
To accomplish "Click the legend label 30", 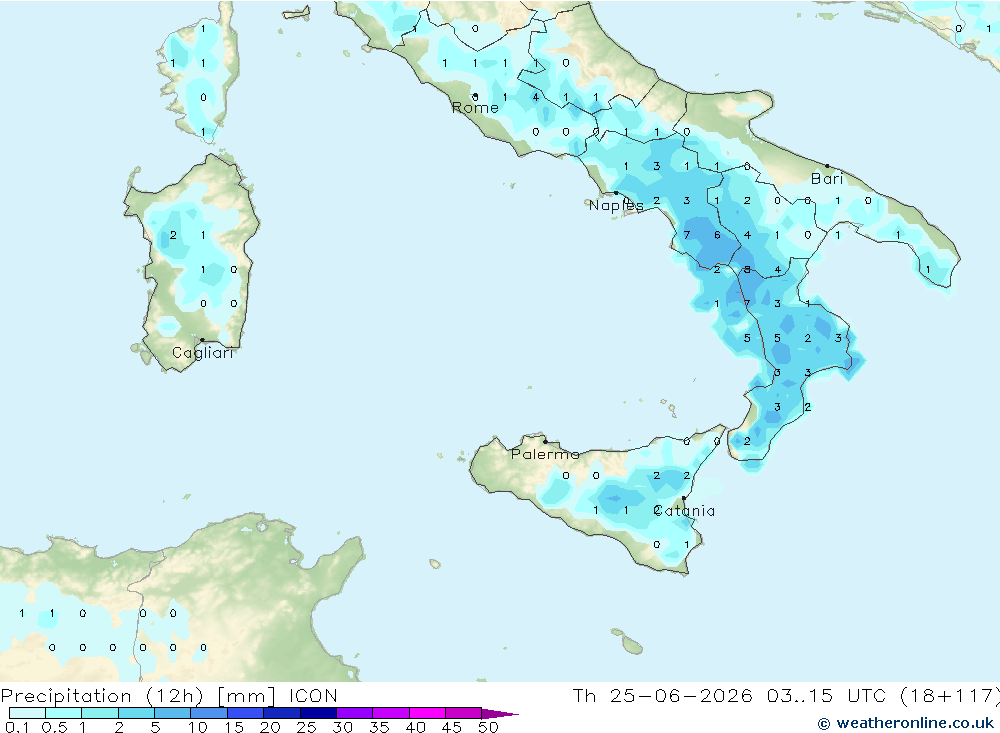I will pyautogui.click(x=343, y=727).
